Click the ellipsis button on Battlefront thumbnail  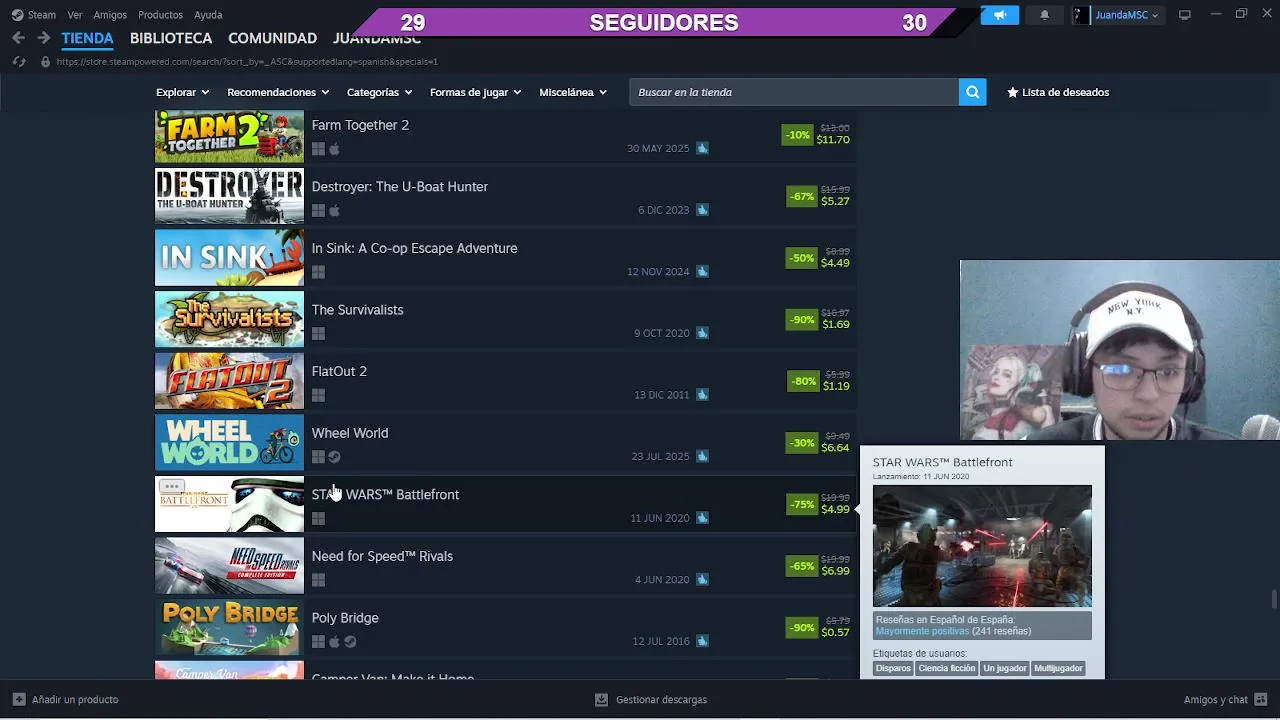point(171,486)
